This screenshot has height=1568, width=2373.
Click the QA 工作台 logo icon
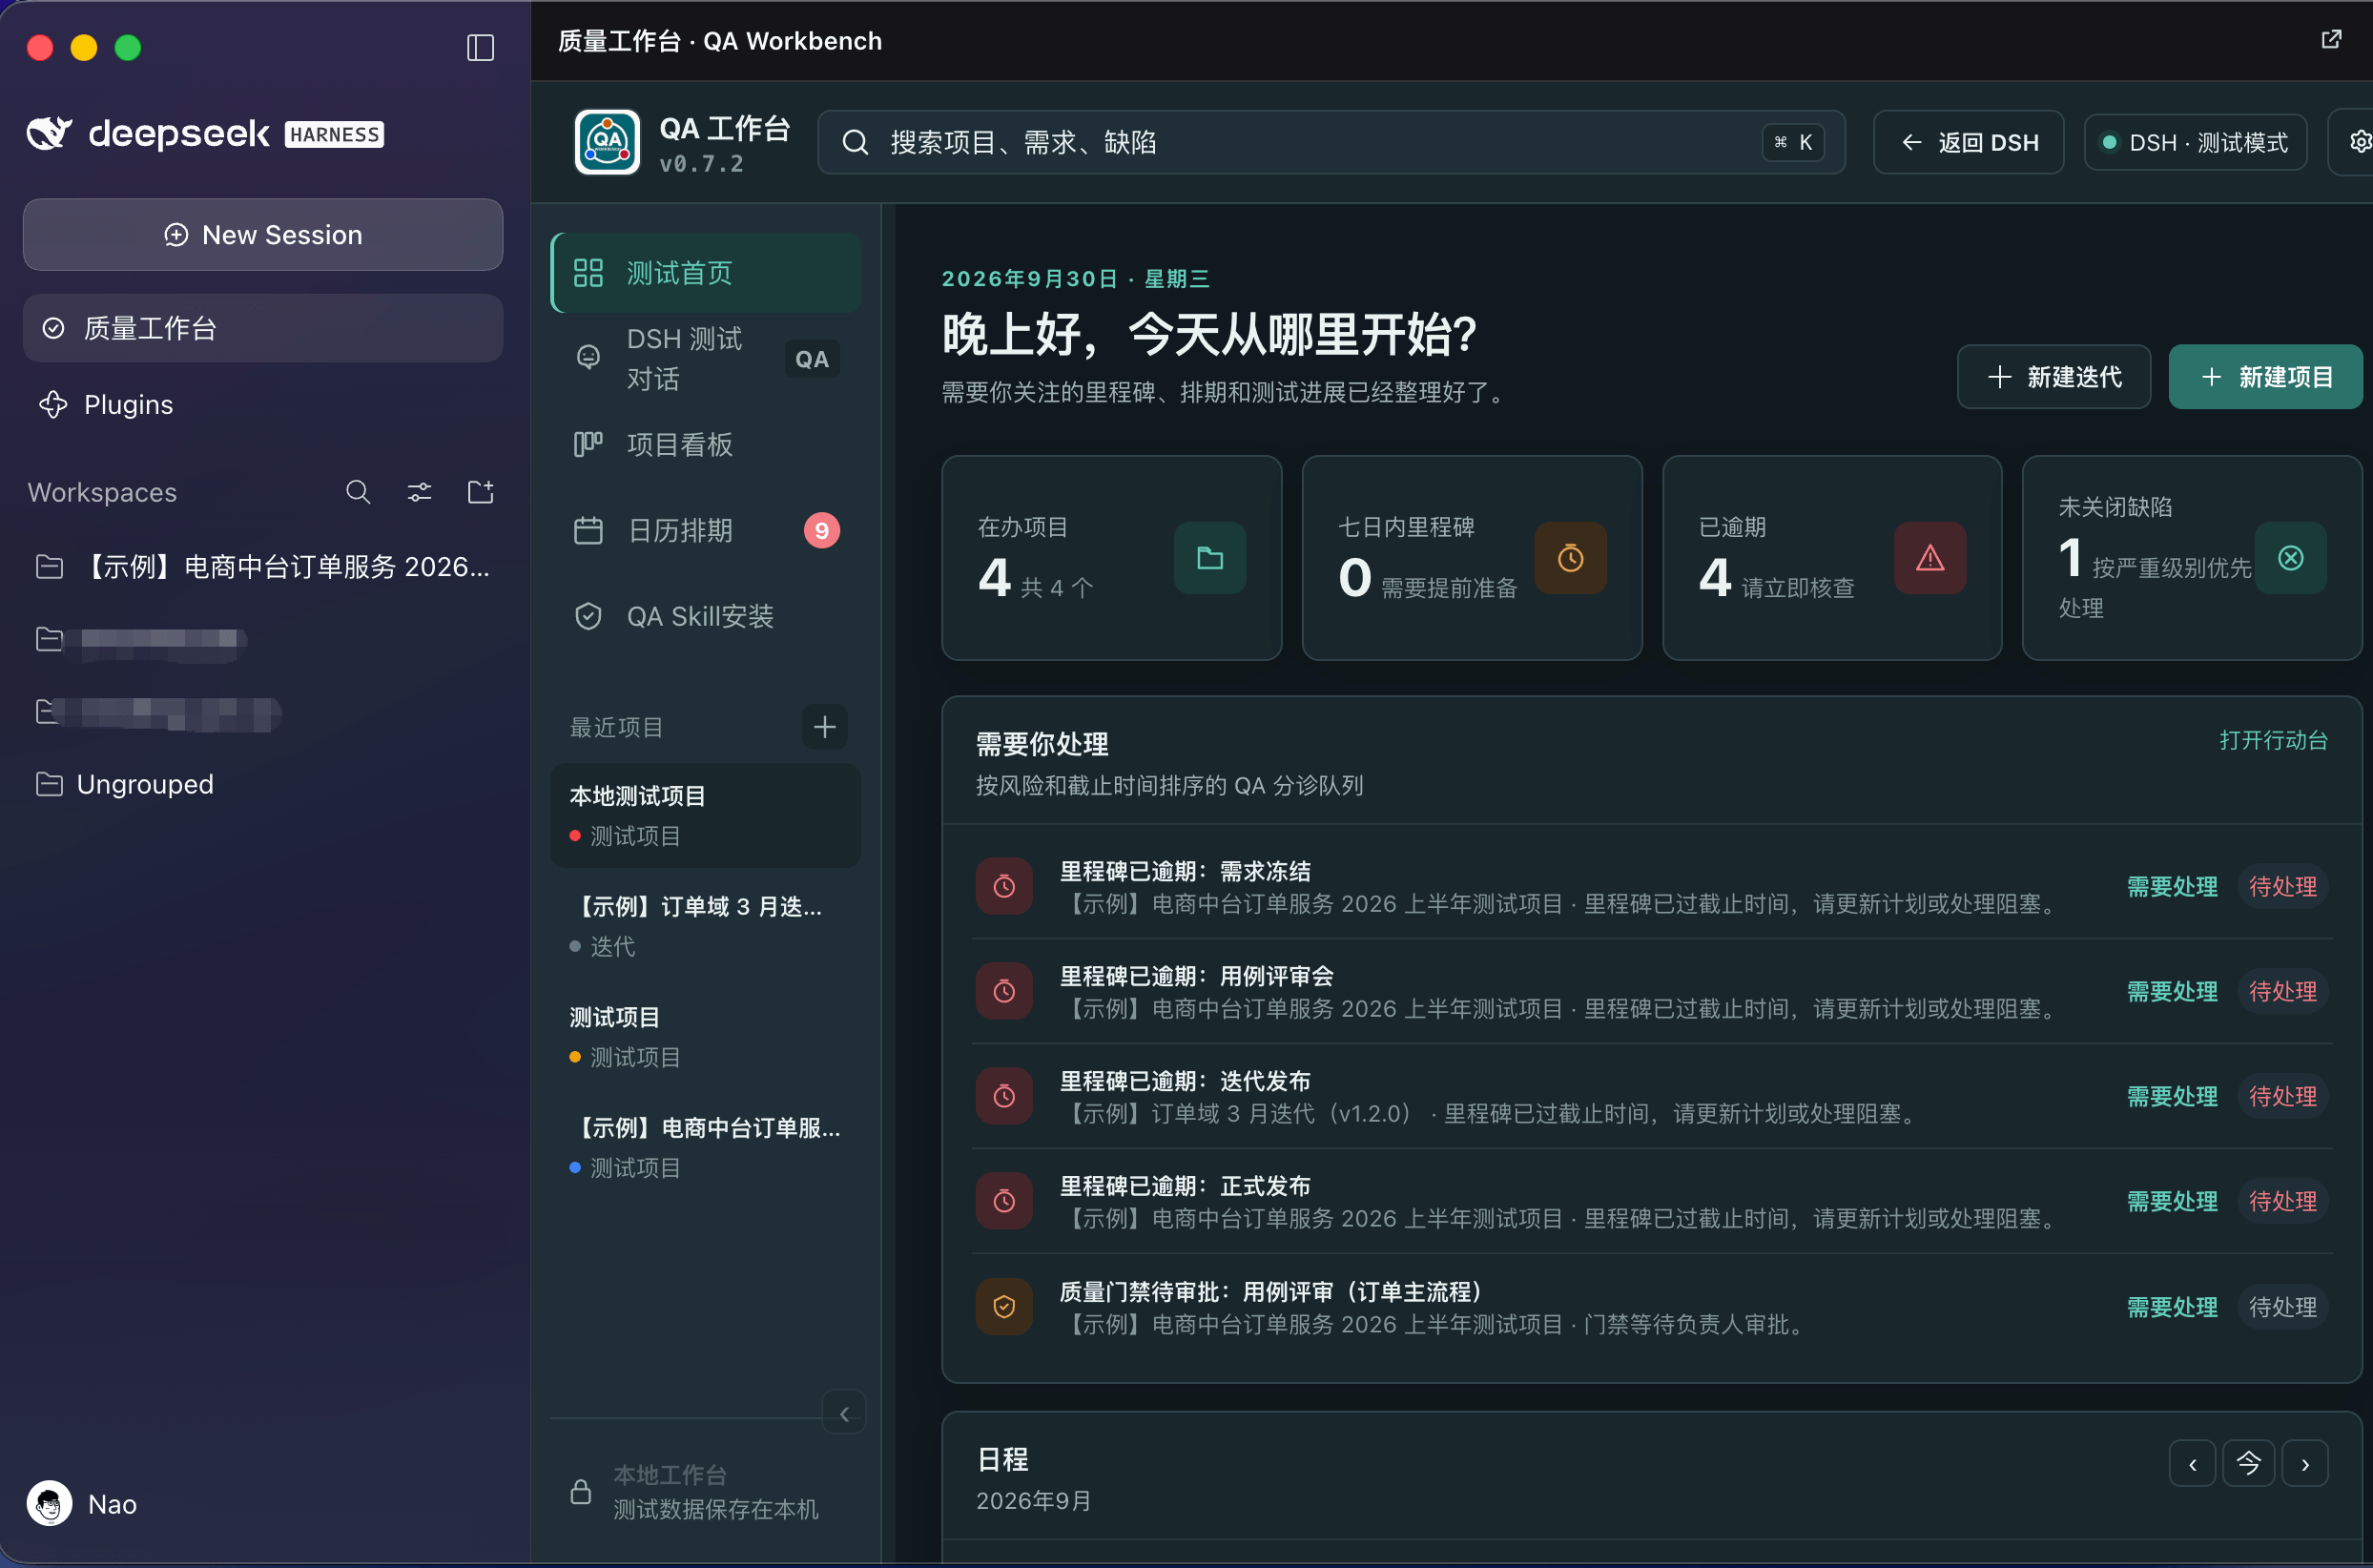click(607, 142)
